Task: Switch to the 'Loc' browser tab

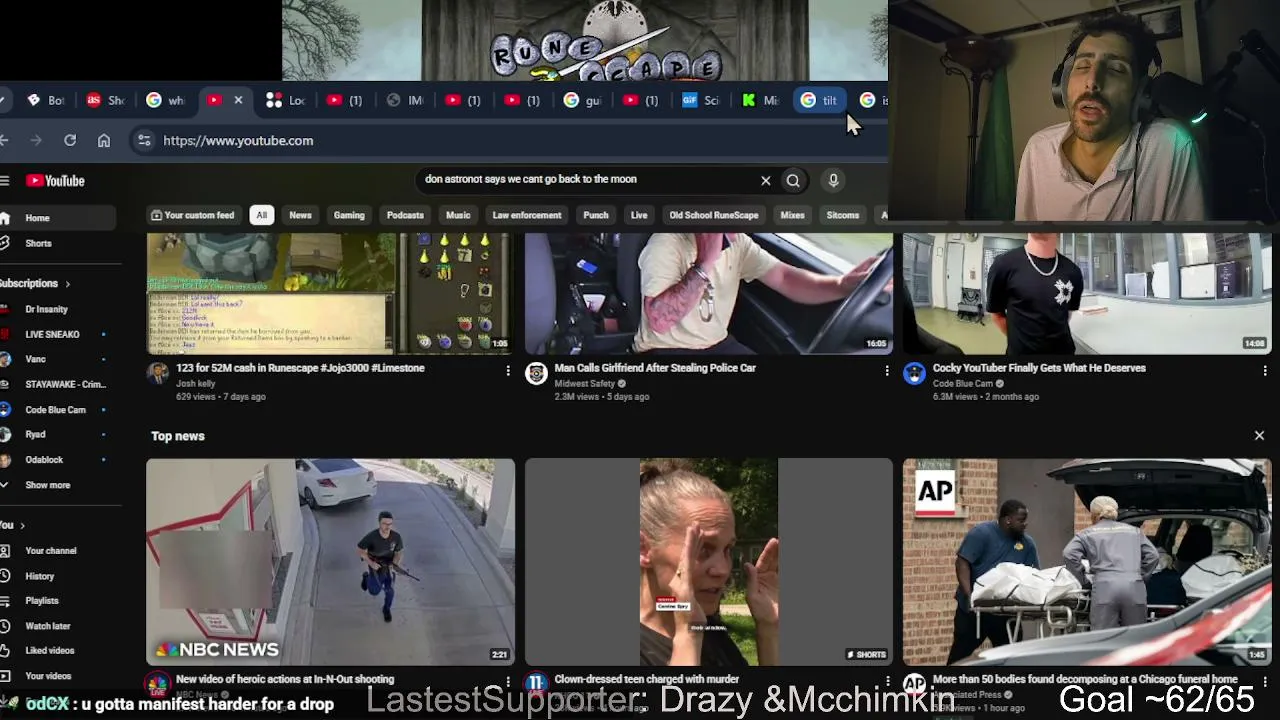Action: [286, 100]
